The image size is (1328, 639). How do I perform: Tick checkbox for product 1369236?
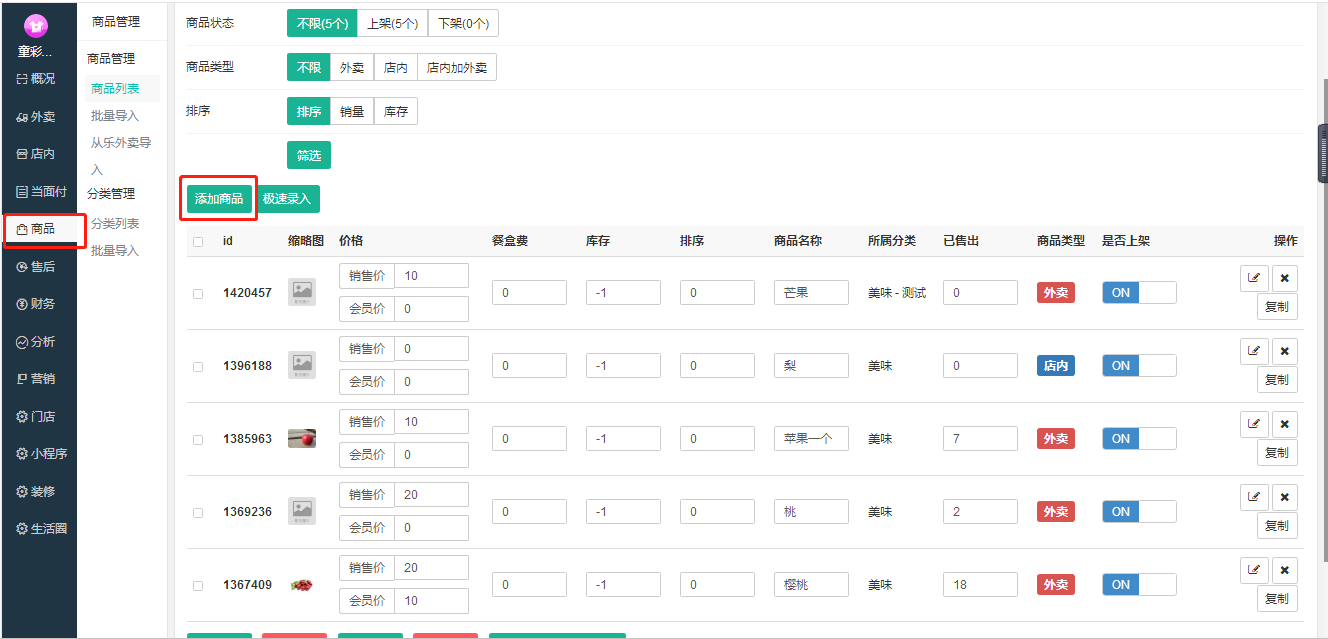click(198, 512)
